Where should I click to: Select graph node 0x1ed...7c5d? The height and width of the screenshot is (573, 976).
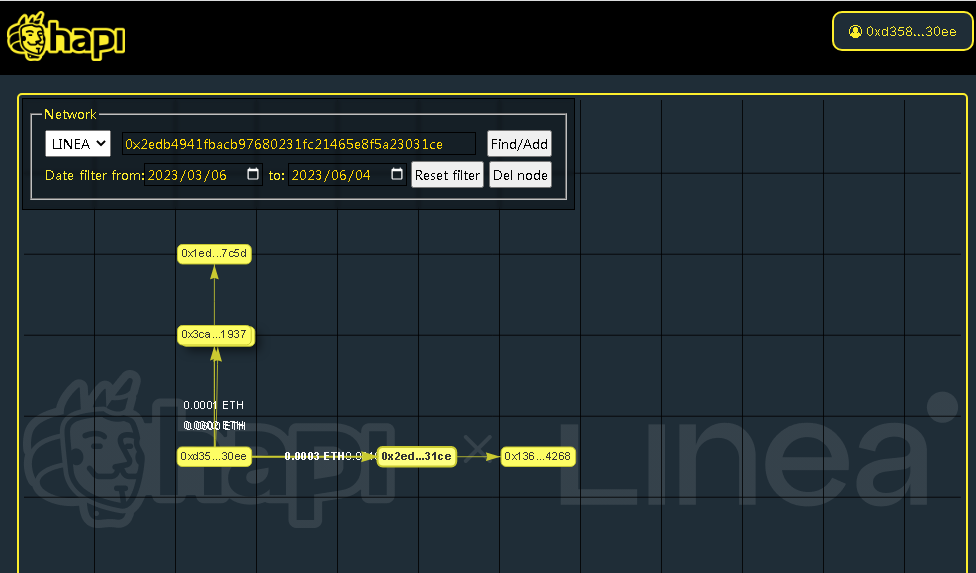point(214,254)
